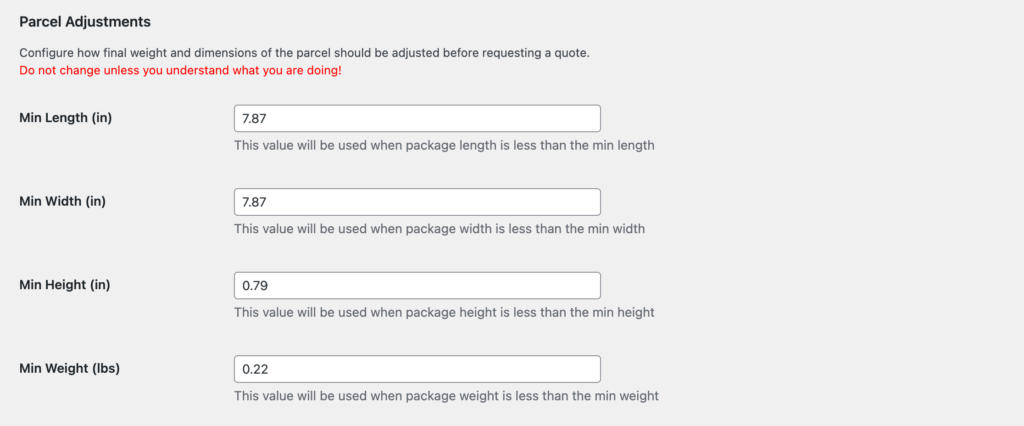Click the help text mentioning min weight

click(x=446, y=395)
